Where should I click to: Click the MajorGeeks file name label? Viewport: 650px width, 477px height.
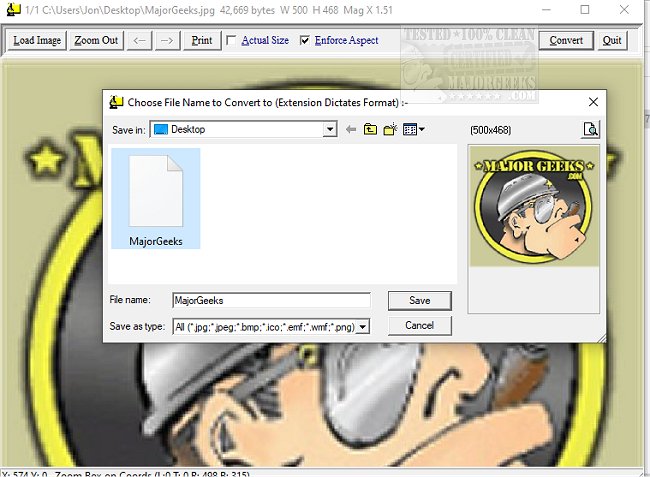click(x=156, y=241)
